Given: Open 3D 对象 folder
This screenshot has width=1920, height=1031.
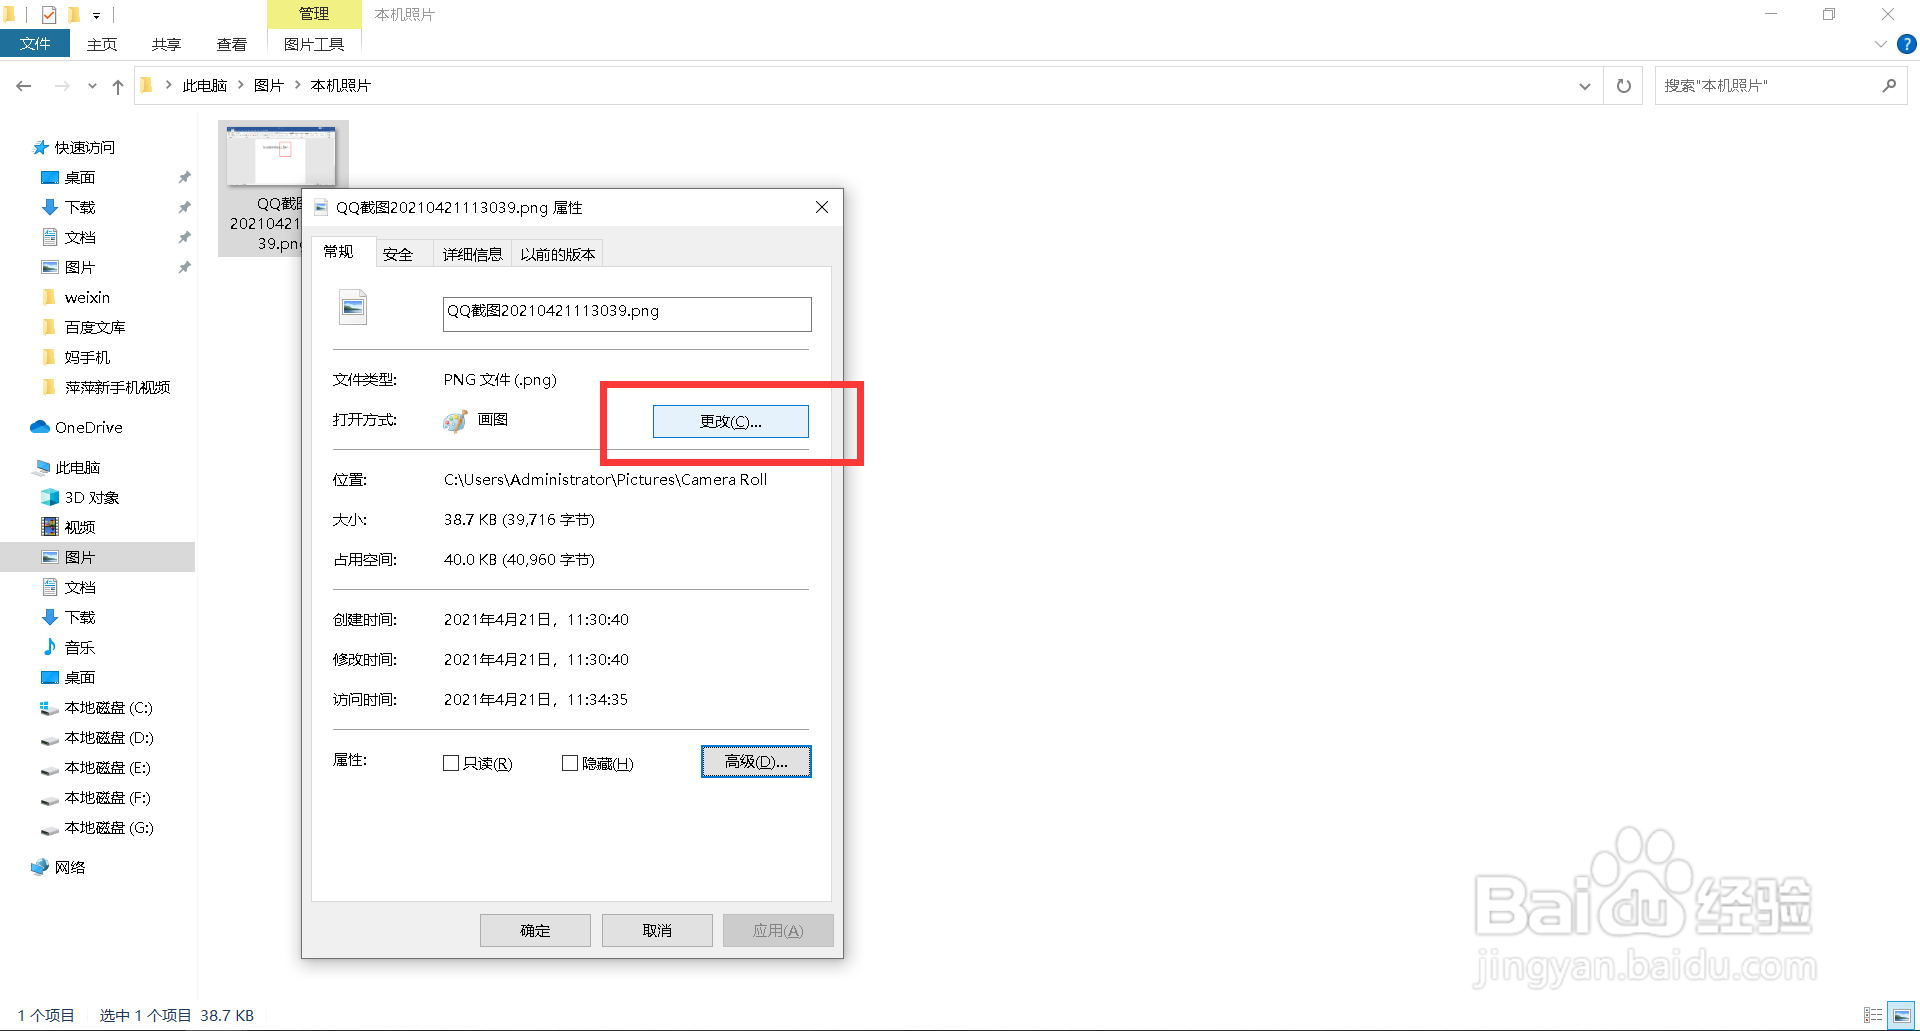Looking at the screenshot, I should coord(92,497).
